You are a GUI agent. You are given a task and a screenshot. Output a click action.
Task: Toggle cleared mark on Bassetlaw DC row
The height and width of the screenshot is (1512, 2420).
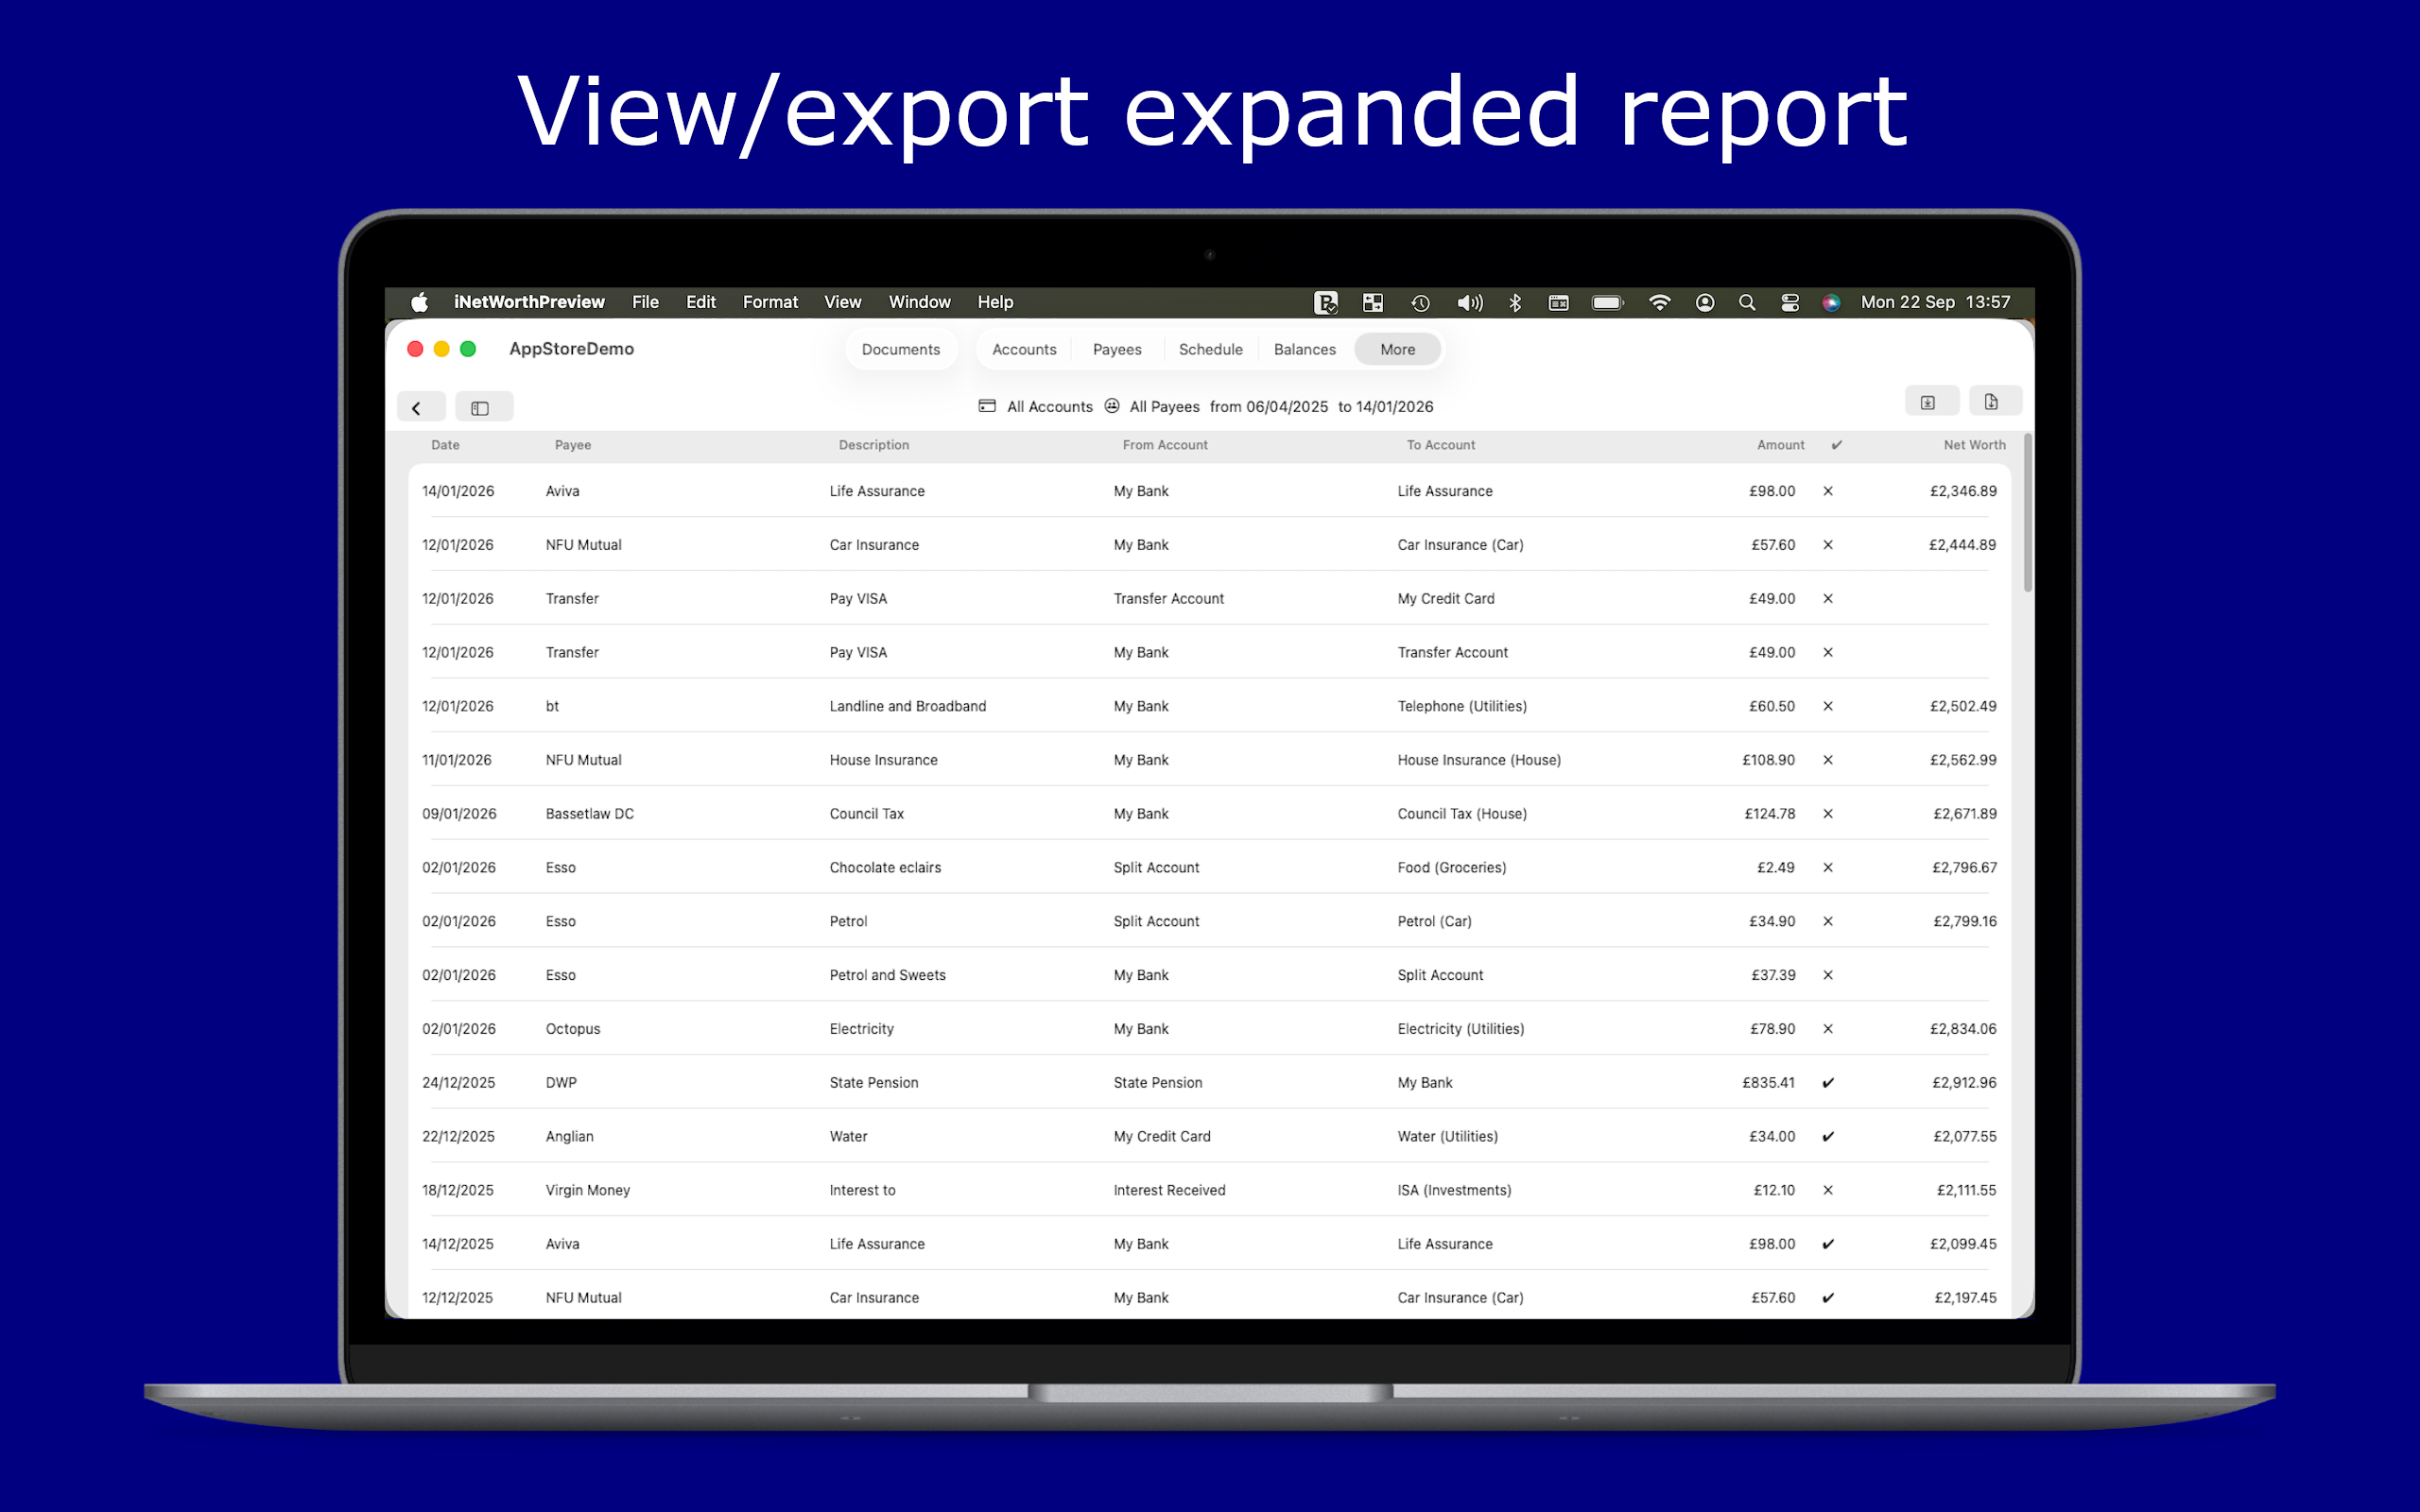pos(1828,814)
